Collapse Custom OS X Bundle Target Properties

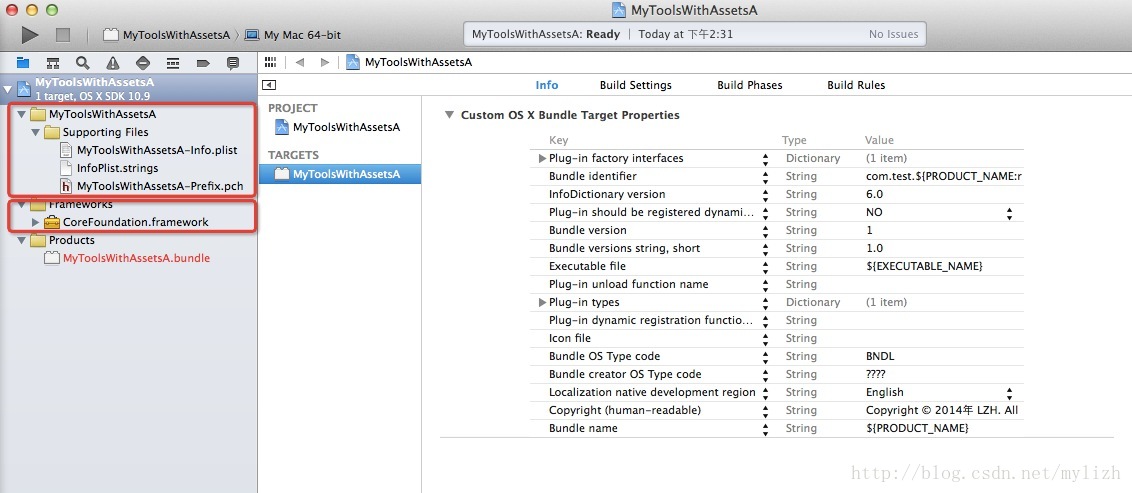pyautogui.click(x=450, y=115)
